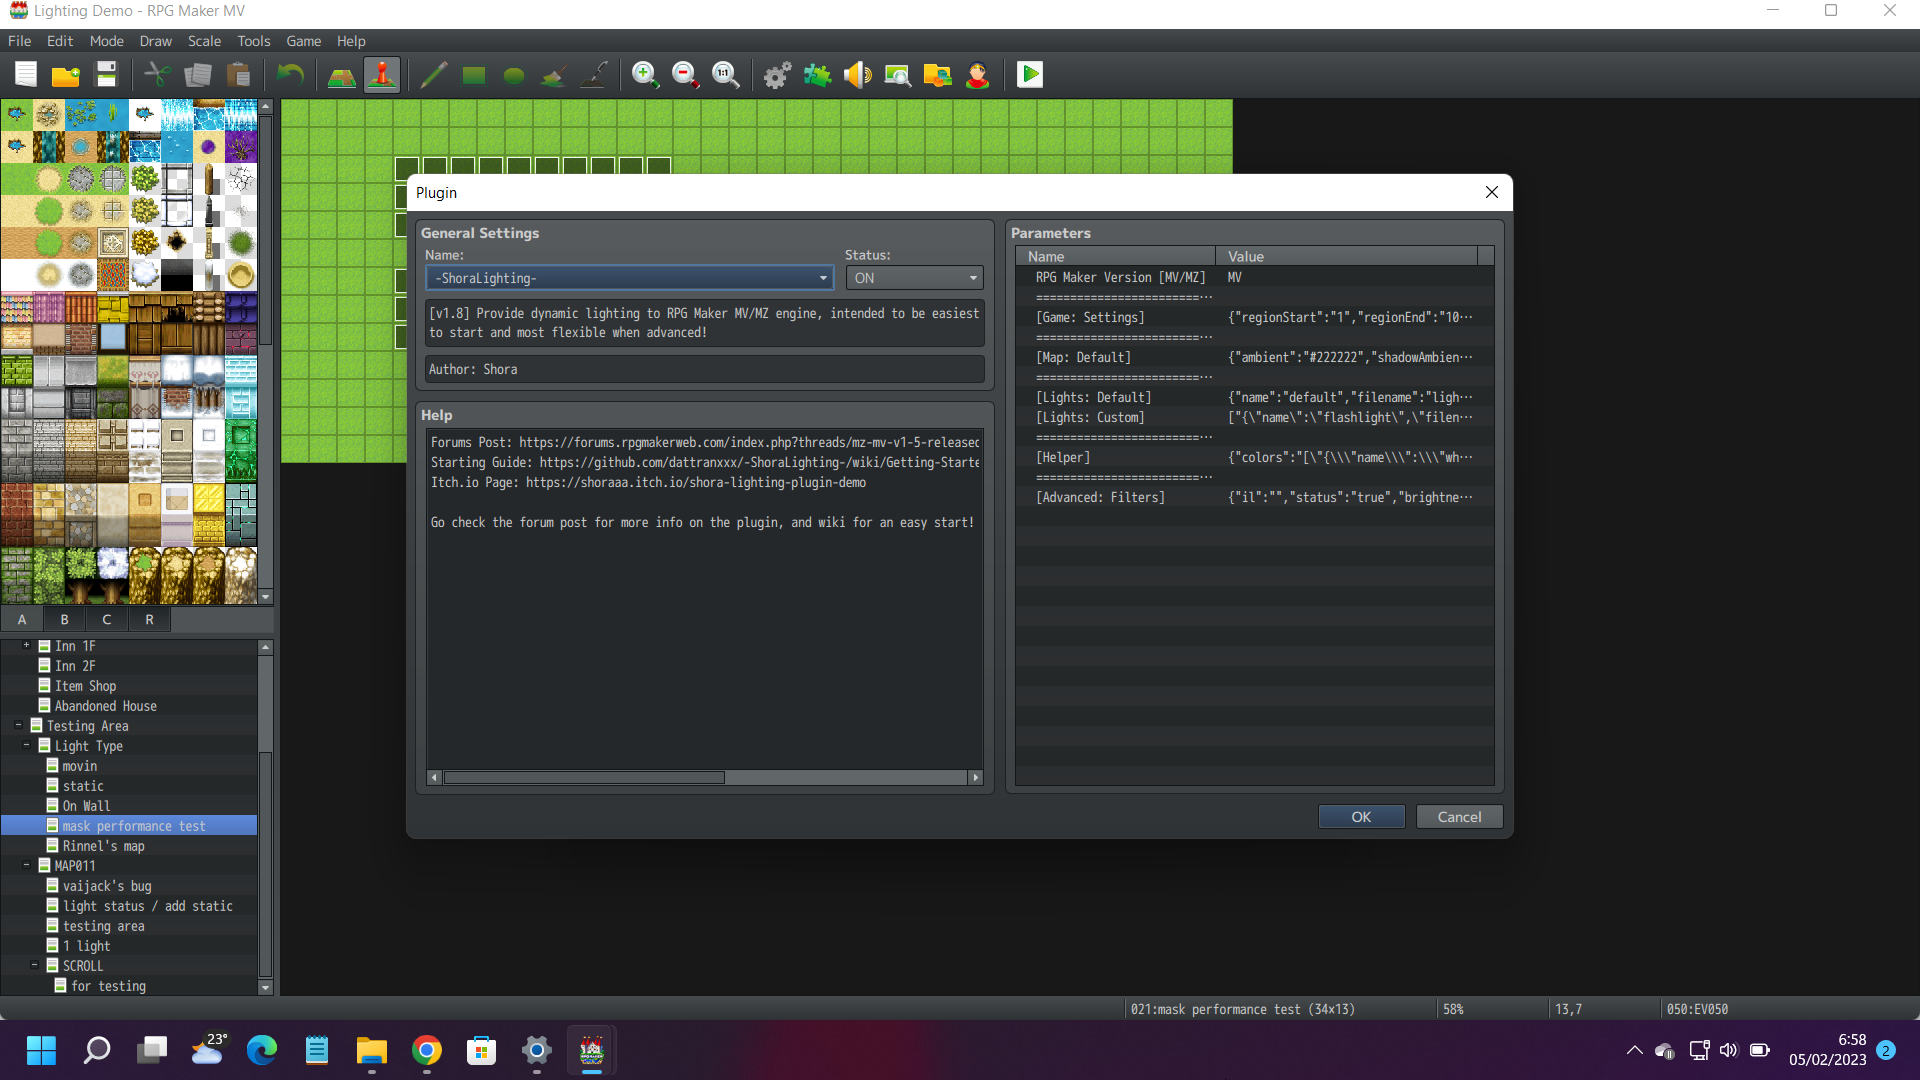
Task: Open Google Chrome from the taskbar
Action: (427, 1050)
